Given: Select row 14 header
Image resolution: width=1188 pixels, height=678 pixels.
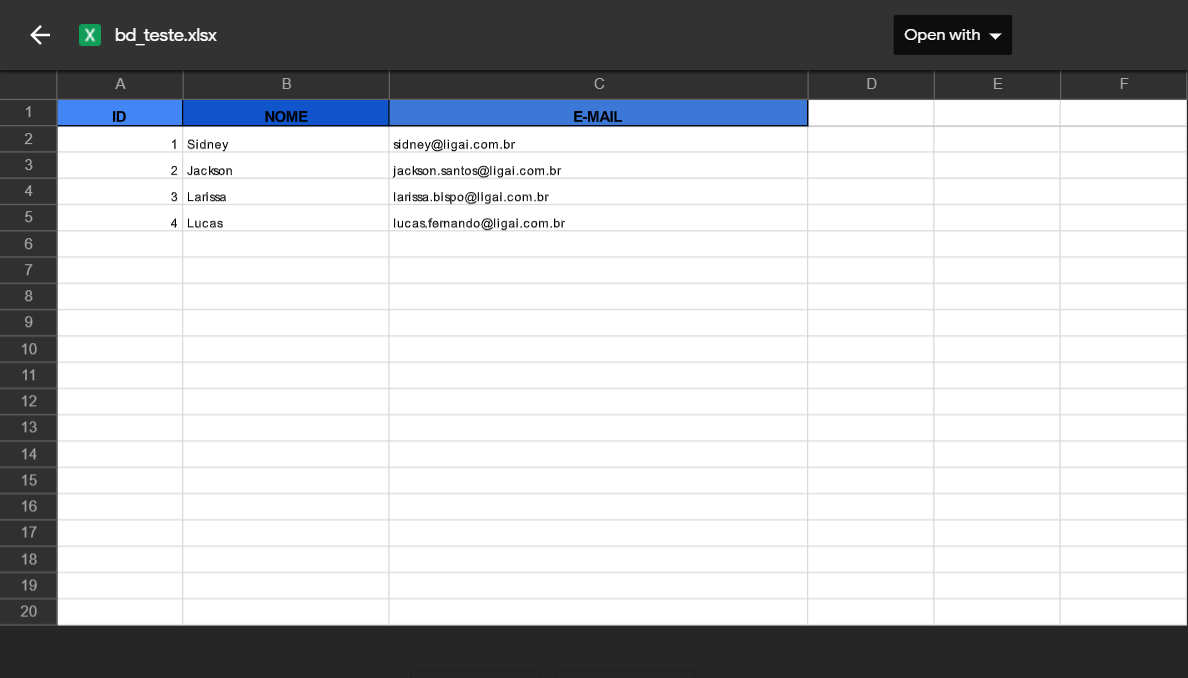Looking at the screenshot, I should pos(28,454).
